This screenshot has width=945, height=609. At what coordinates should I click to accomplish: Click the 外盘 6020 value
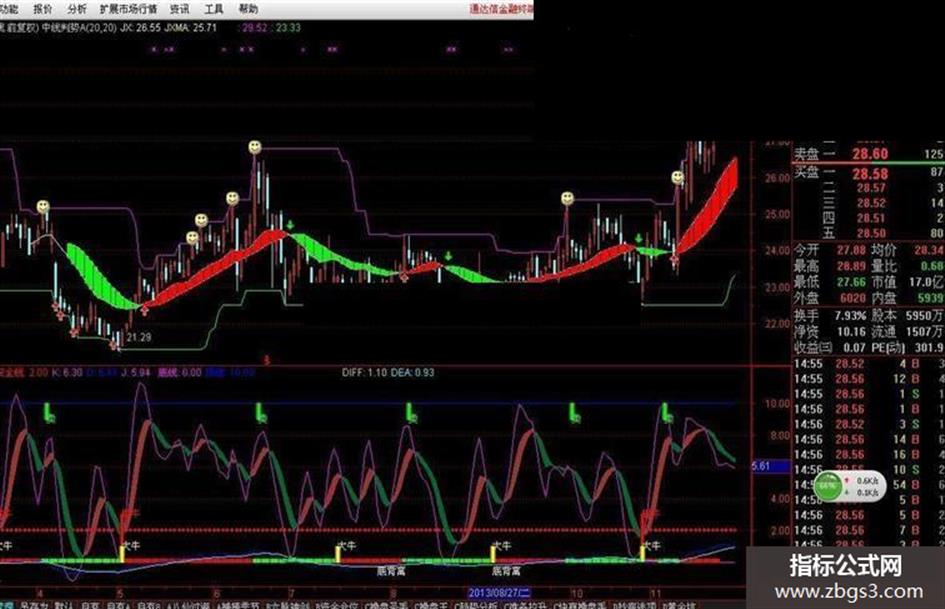pyautogui.click(x=853, y=298)
